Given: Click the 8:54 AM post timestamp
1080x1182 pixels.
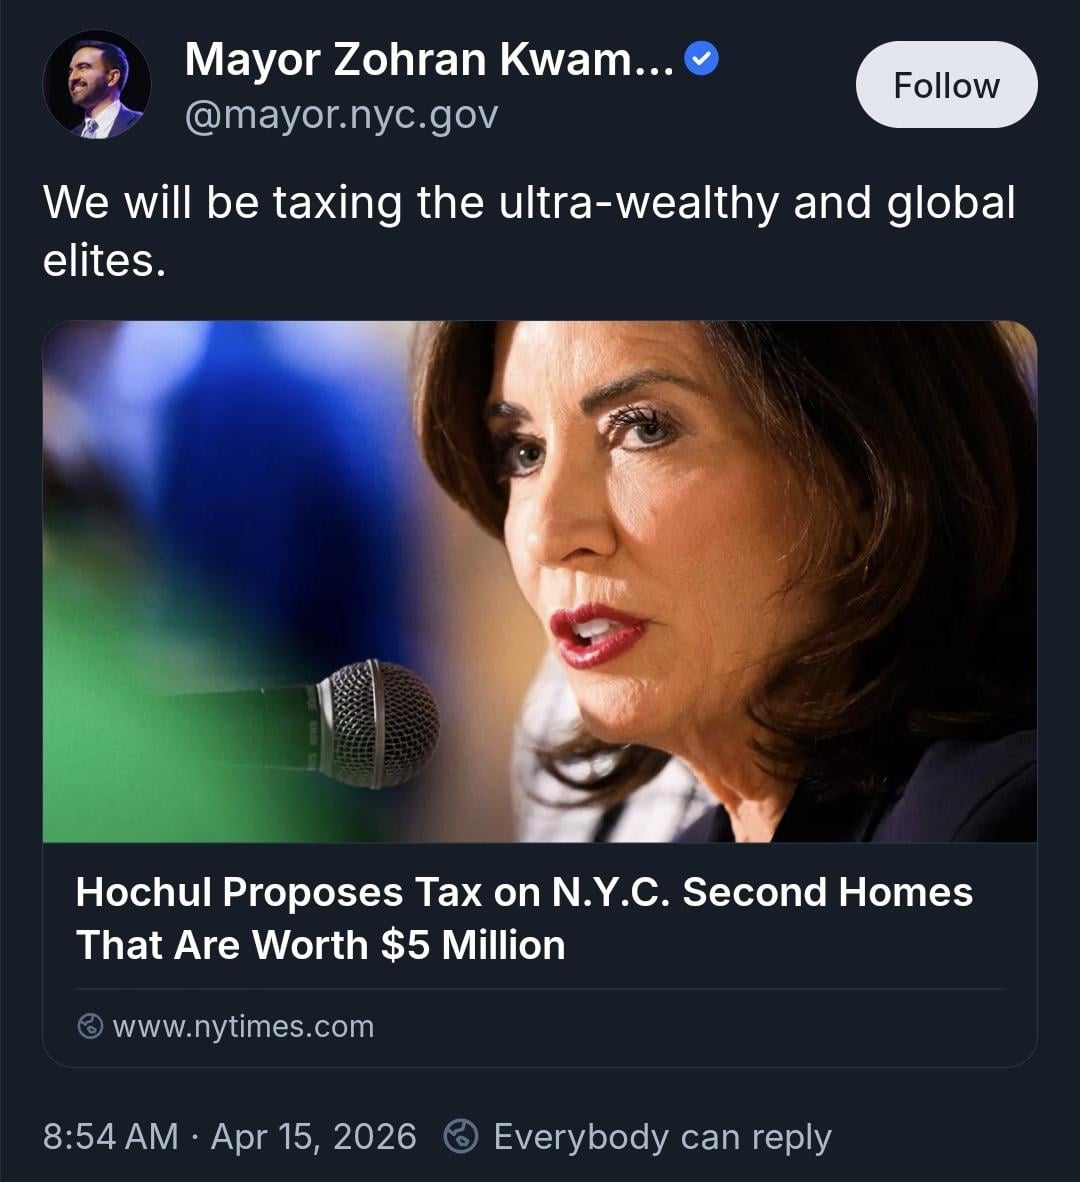Looking at the screenshot, I should point(110,1137).
